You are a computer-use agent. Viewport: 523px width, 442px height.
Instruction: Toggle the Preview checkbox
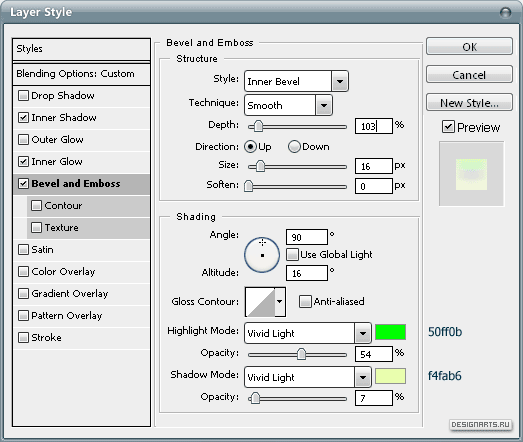448,127
